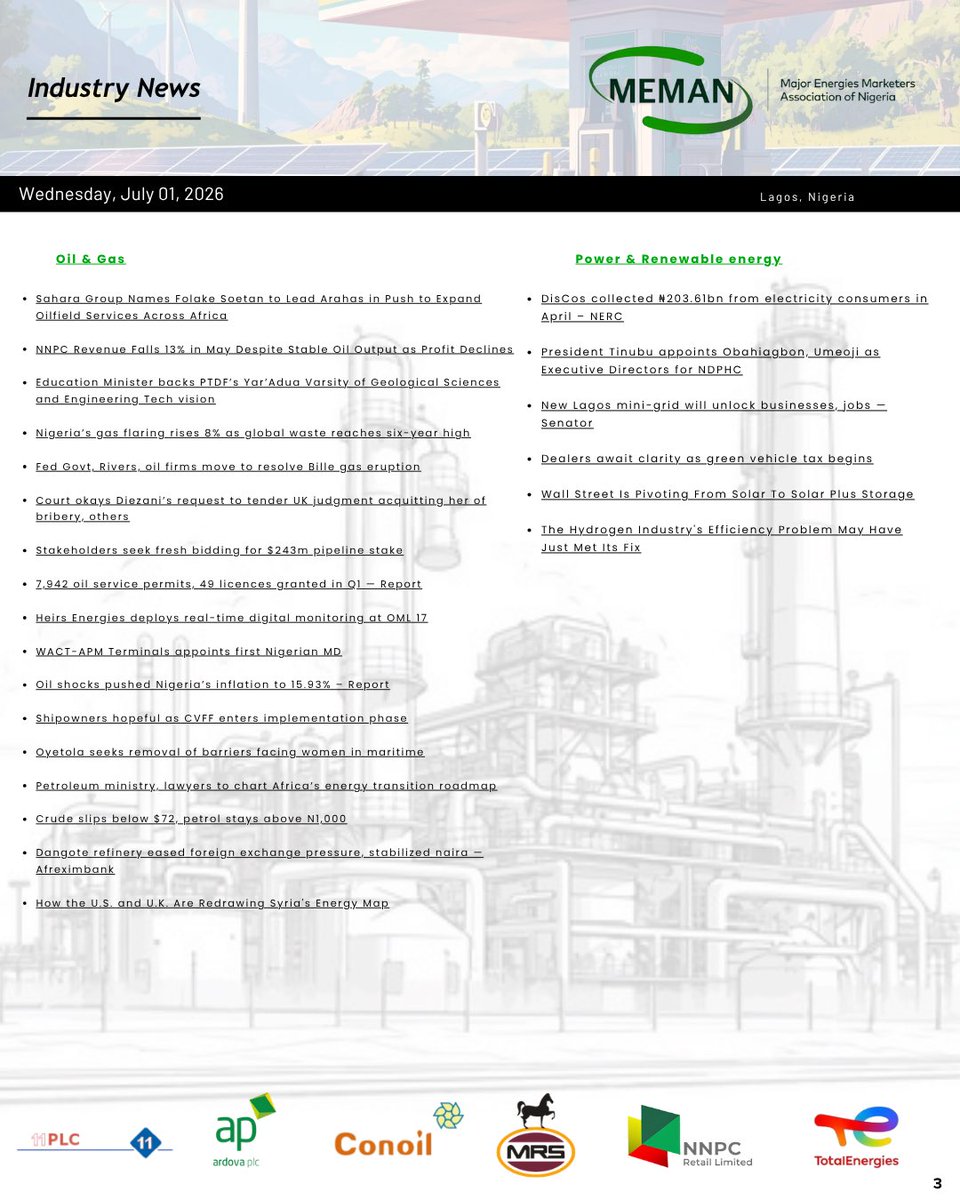Click the Lagos, Nigeria location text
Viewport: 960px width, 1200px height.
807,197
